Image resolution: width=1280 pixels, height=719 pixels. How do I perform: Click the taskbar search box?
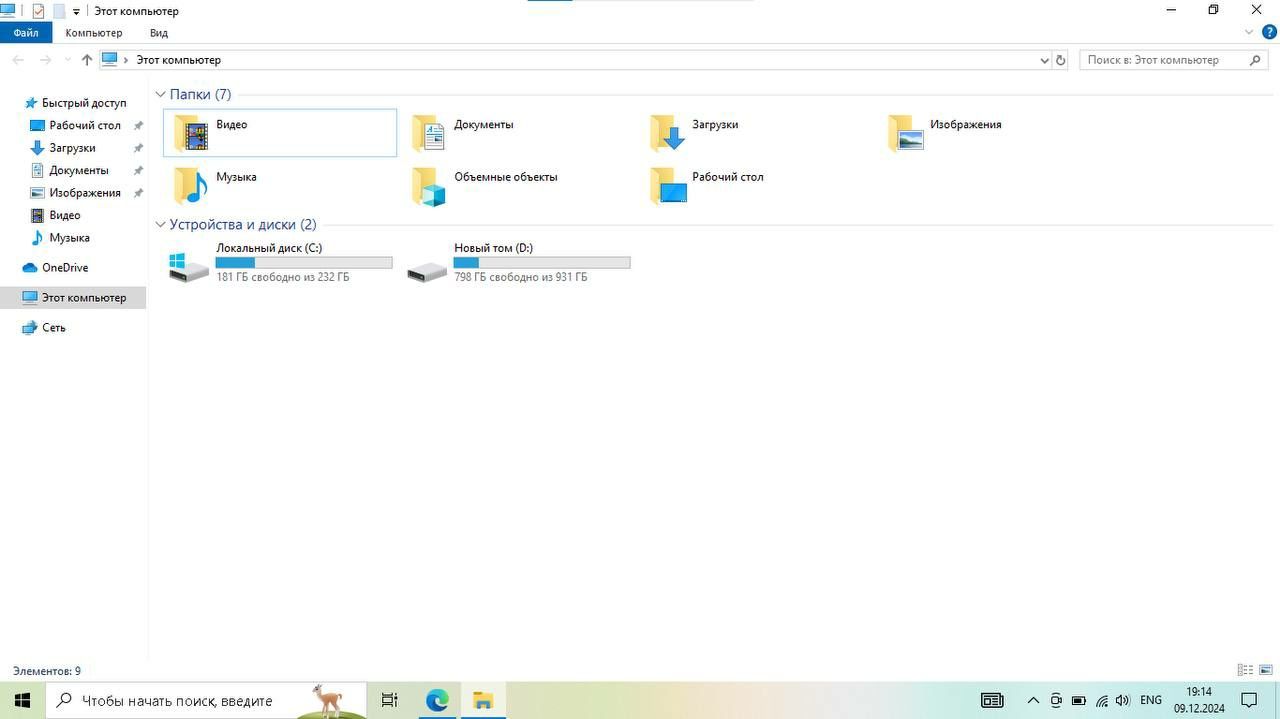pyautogui.click(x=207, y=700)
